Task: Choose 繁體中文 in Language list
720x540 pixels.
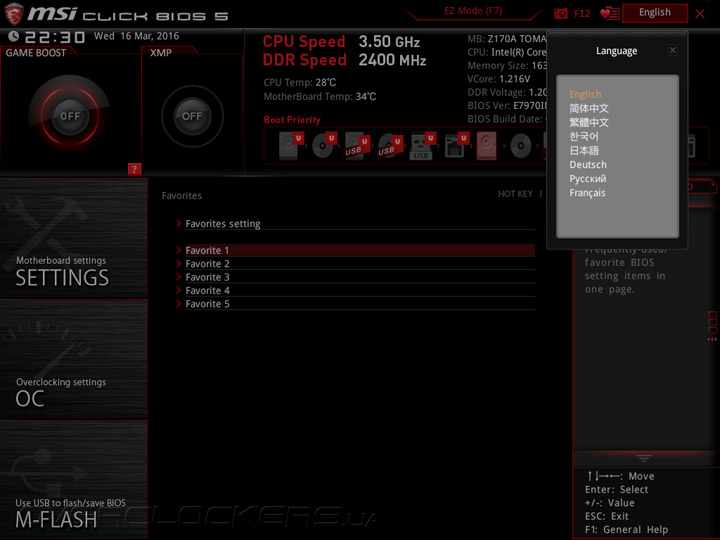Action: click(x=589, y=123)
